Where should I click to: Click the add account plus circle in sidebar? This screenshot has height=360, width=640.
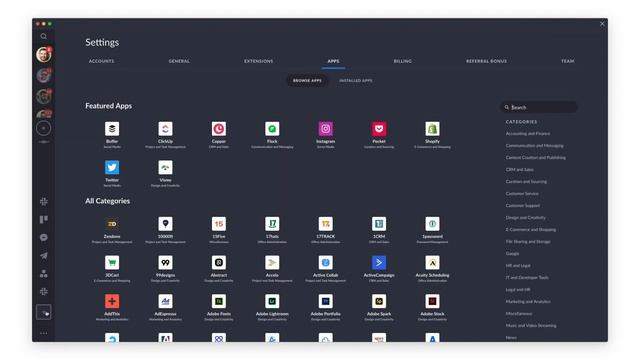44,128
